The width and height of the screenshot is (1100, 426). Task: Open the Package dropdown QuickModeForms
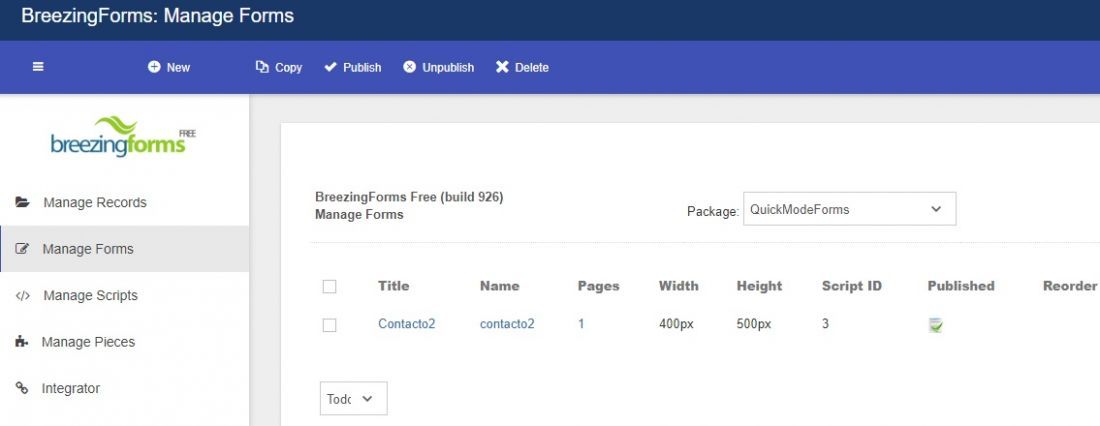(849, 209)
